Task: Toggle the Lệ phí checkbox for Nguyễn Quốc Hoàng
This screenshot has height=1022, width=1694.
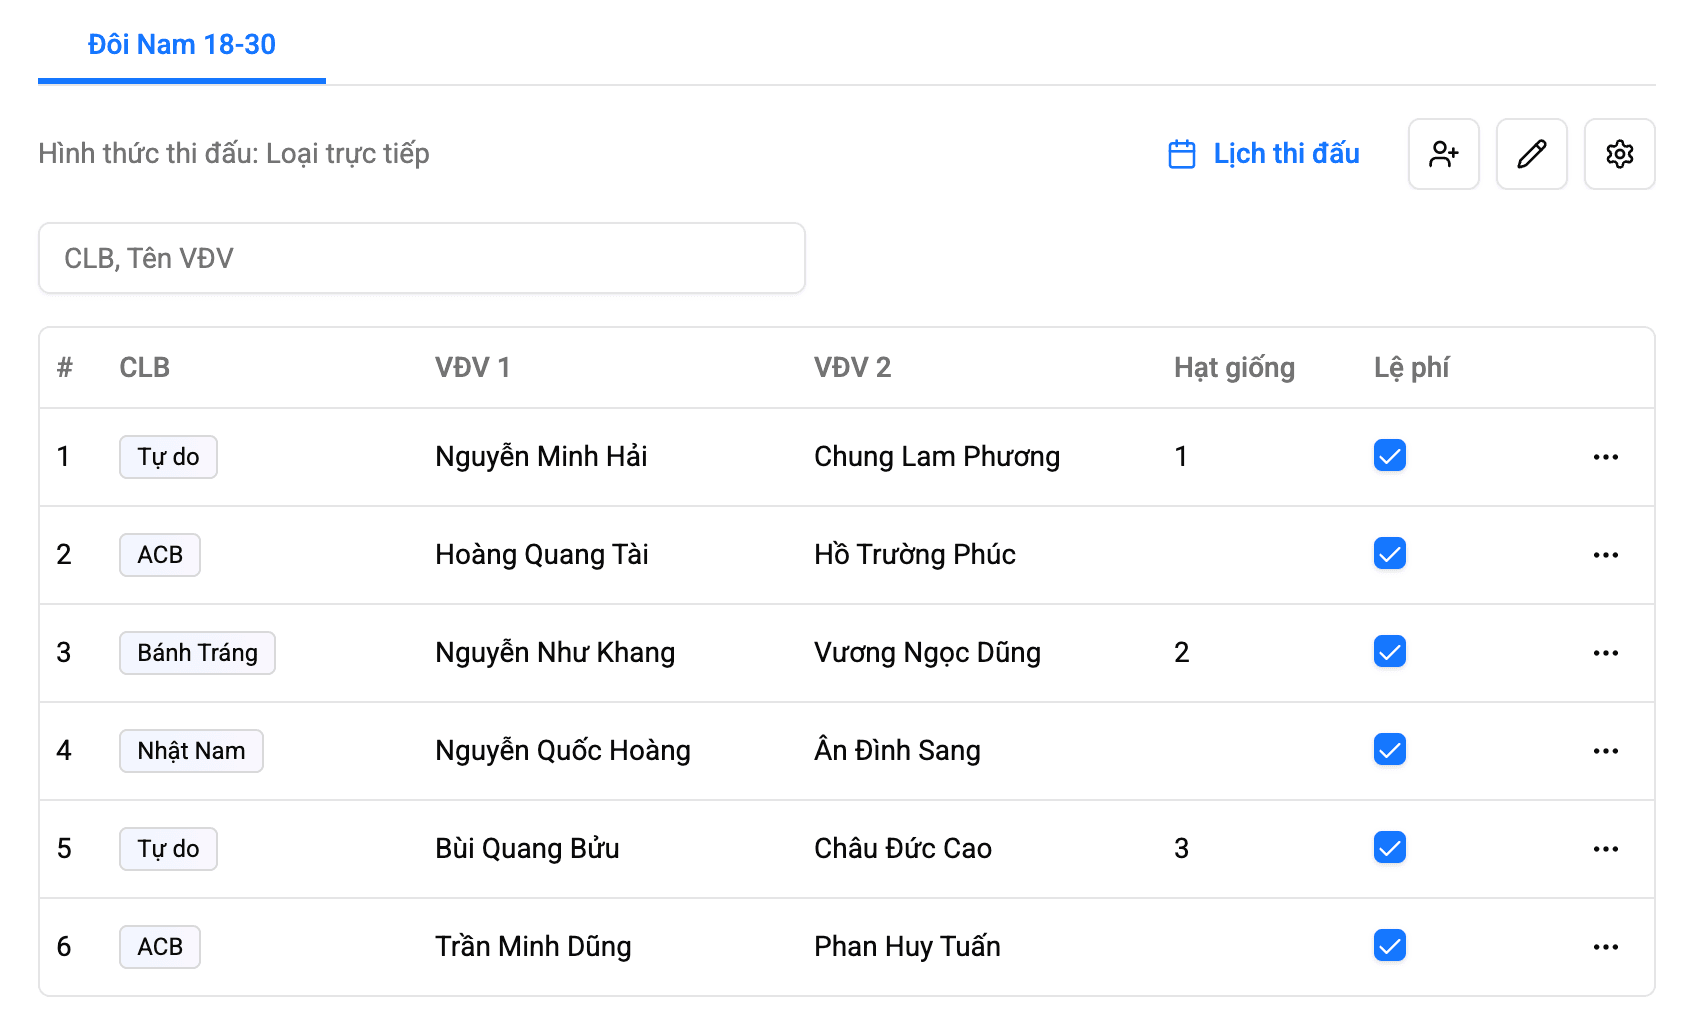Action: tap(1389, 749)
